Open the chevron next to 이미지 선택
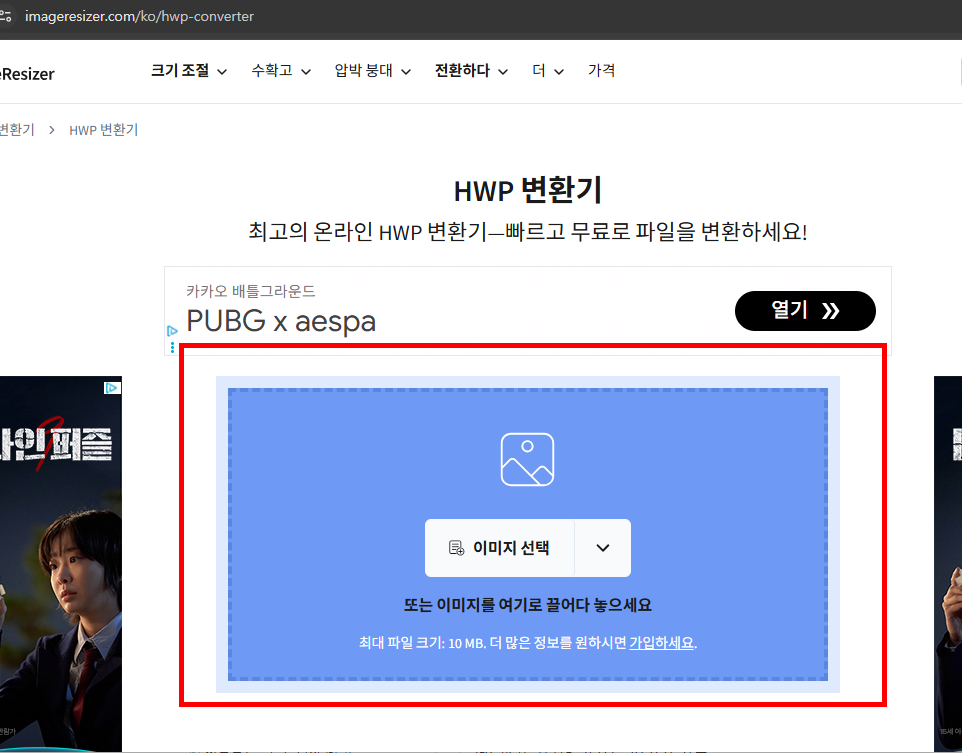This screenshot has width=962, height=753. [x=601, y=547]
